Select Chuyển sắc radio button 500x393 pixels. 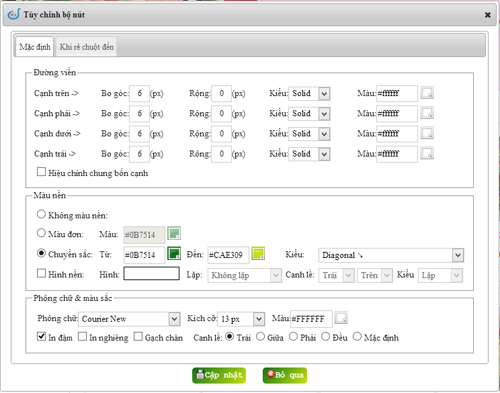pos(41,253)
